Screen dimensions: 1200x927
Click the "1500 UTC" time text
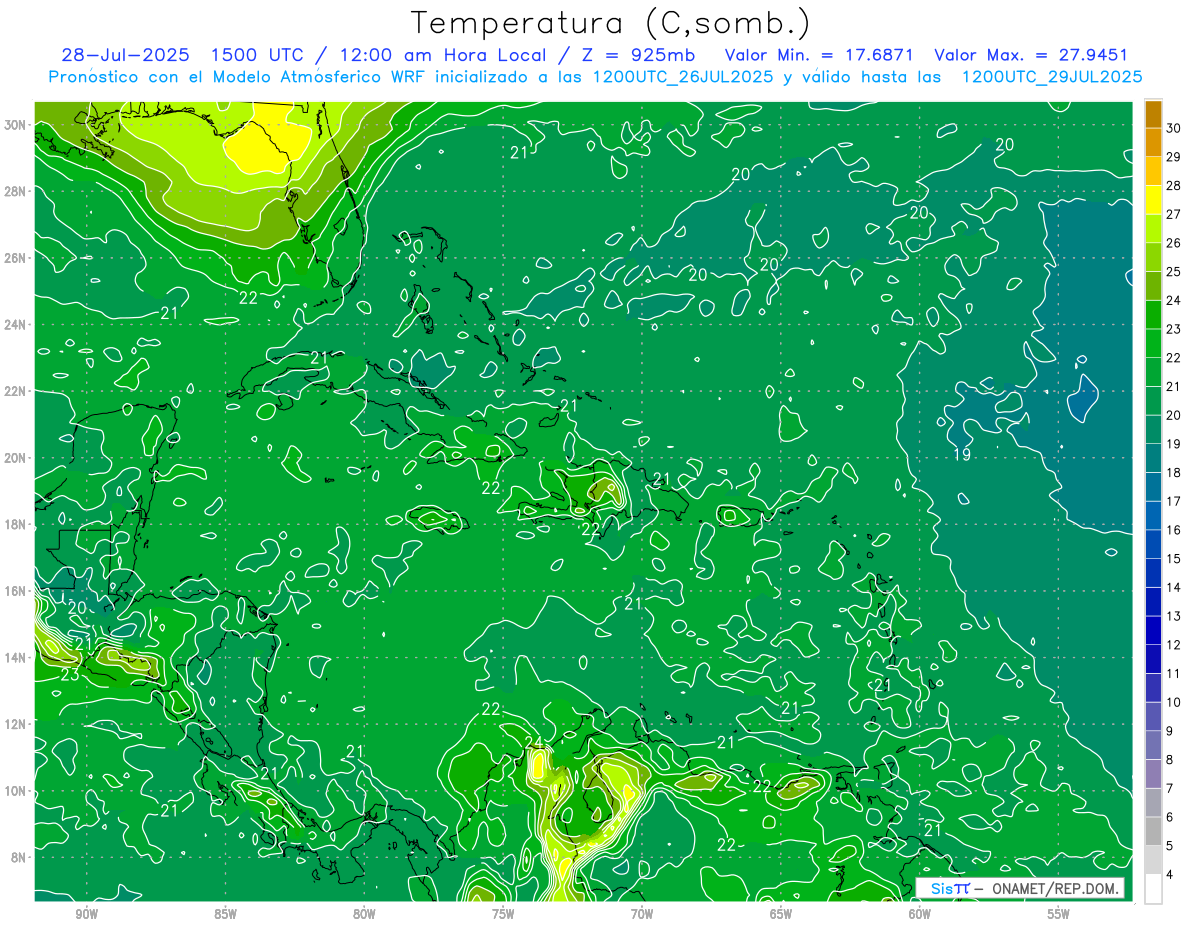coord(258,55)
